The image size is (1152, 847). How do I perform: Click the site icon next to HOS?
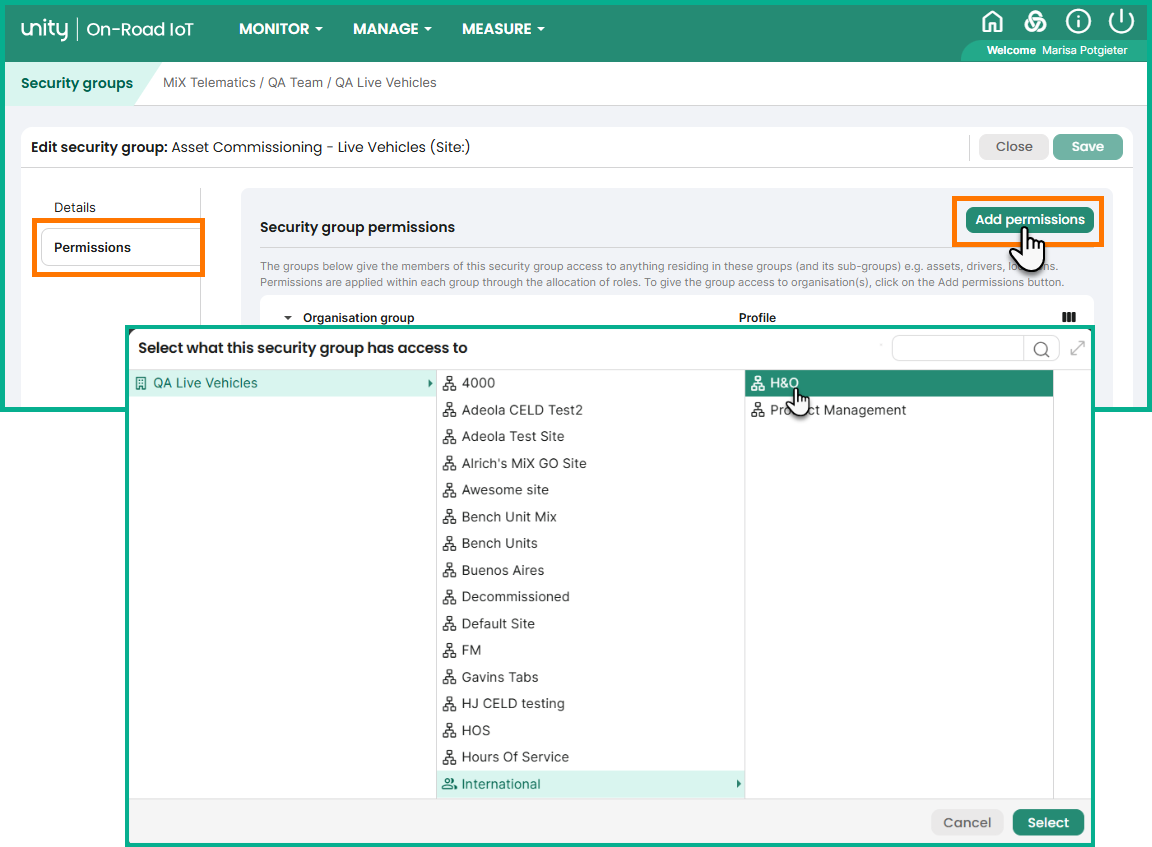(x=450, y=730)
